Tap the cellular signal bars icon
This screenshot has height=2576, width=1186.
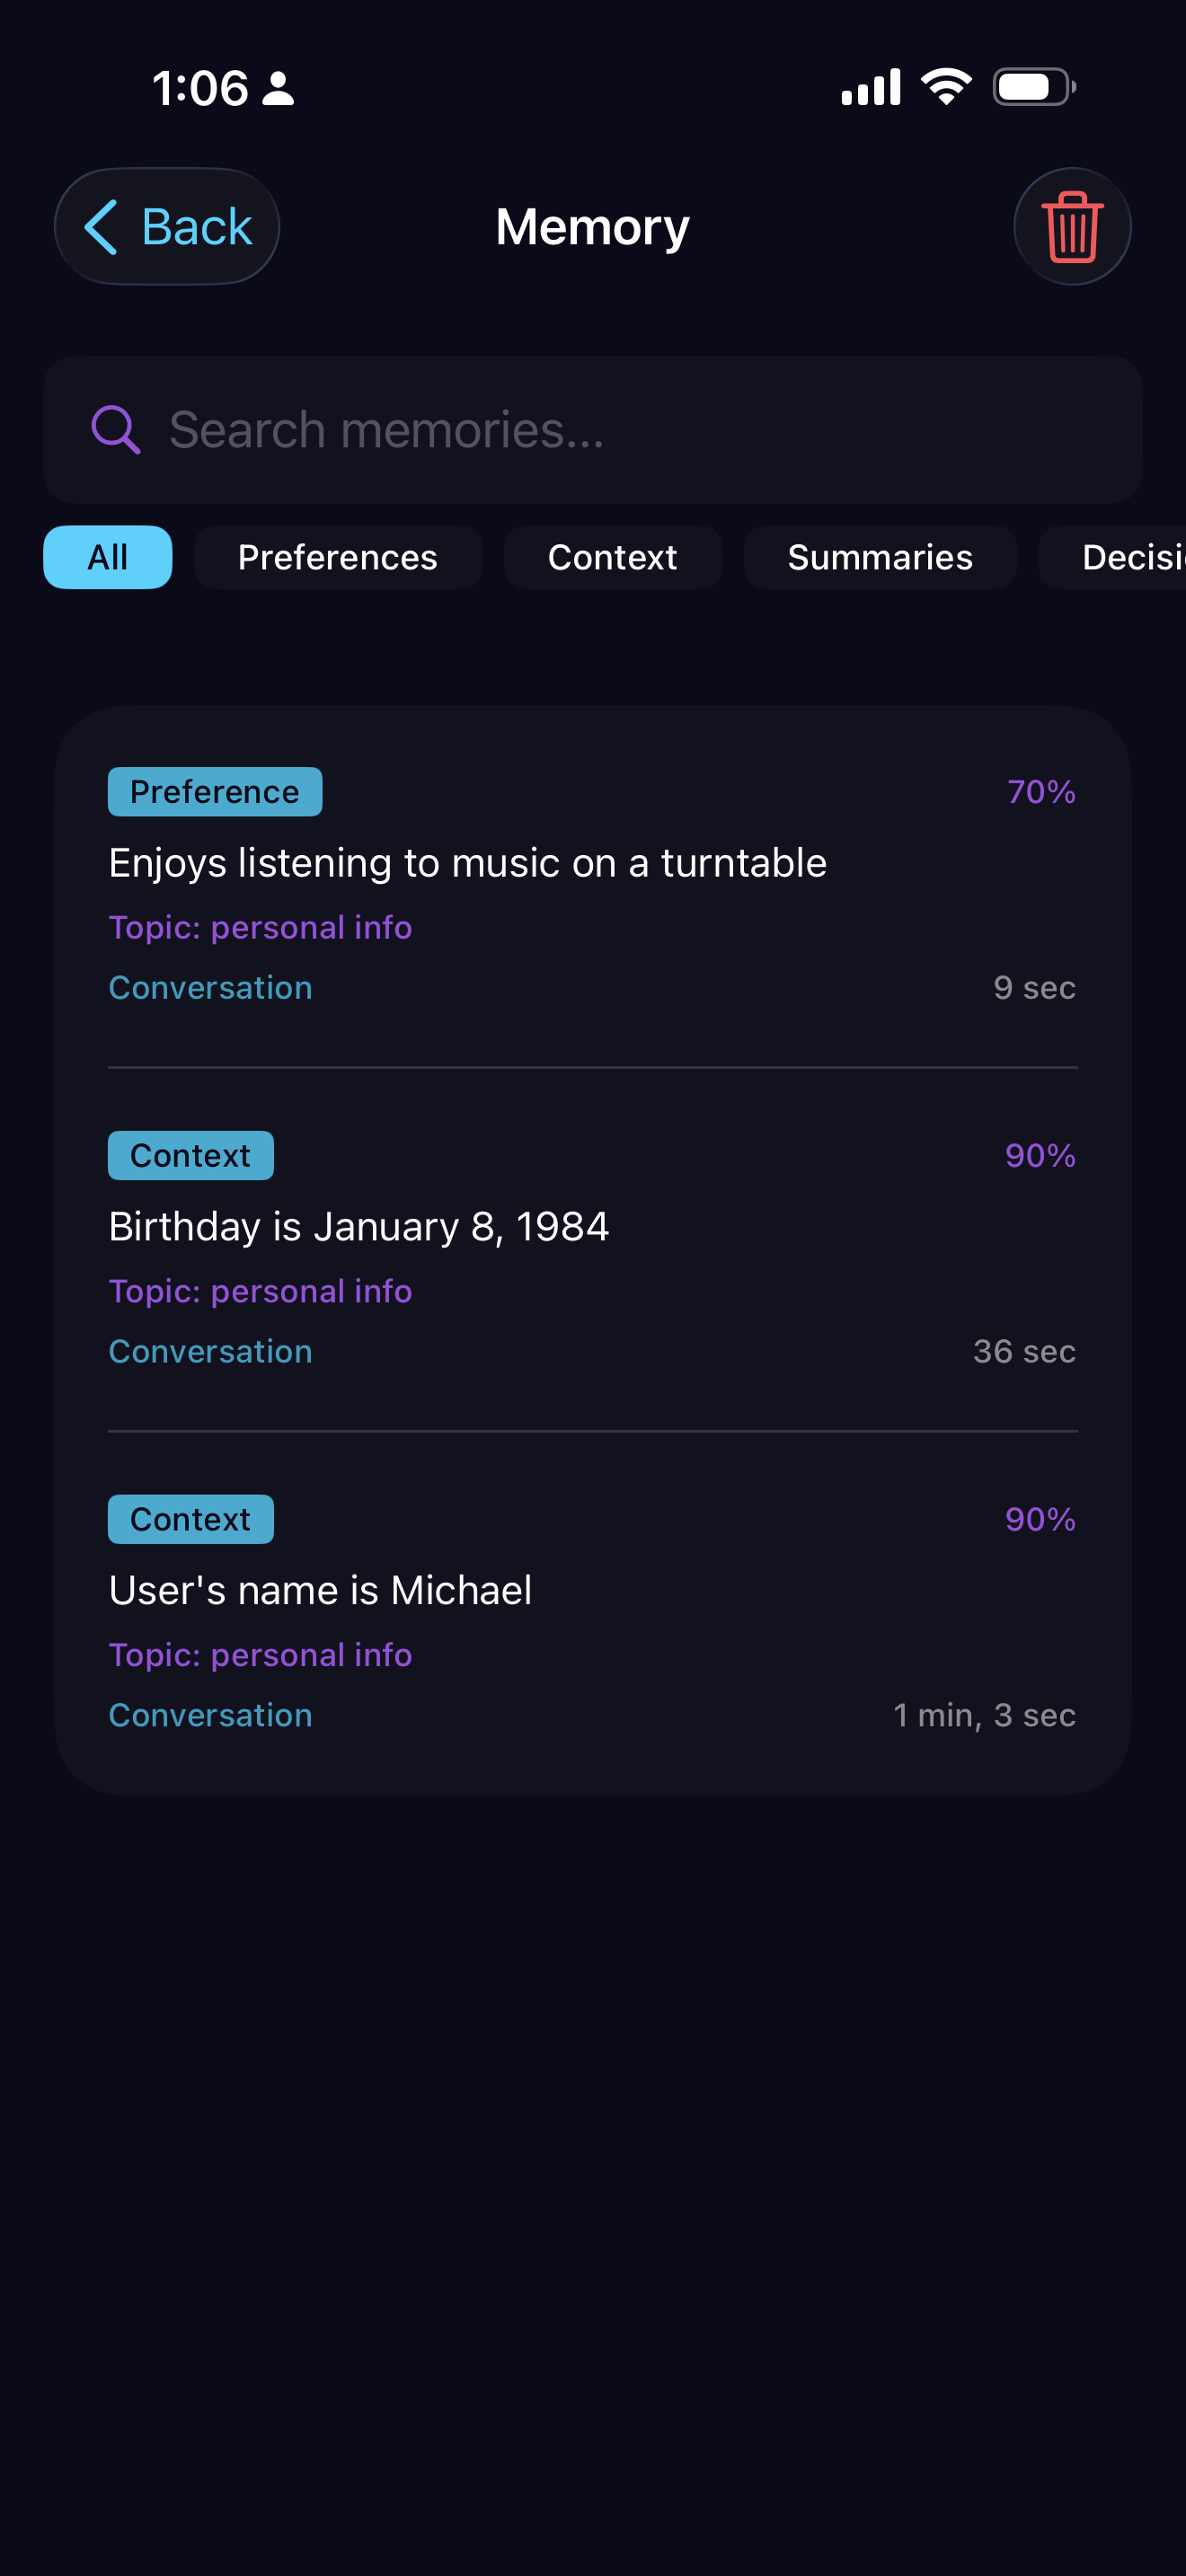click(x=870, y=88)
